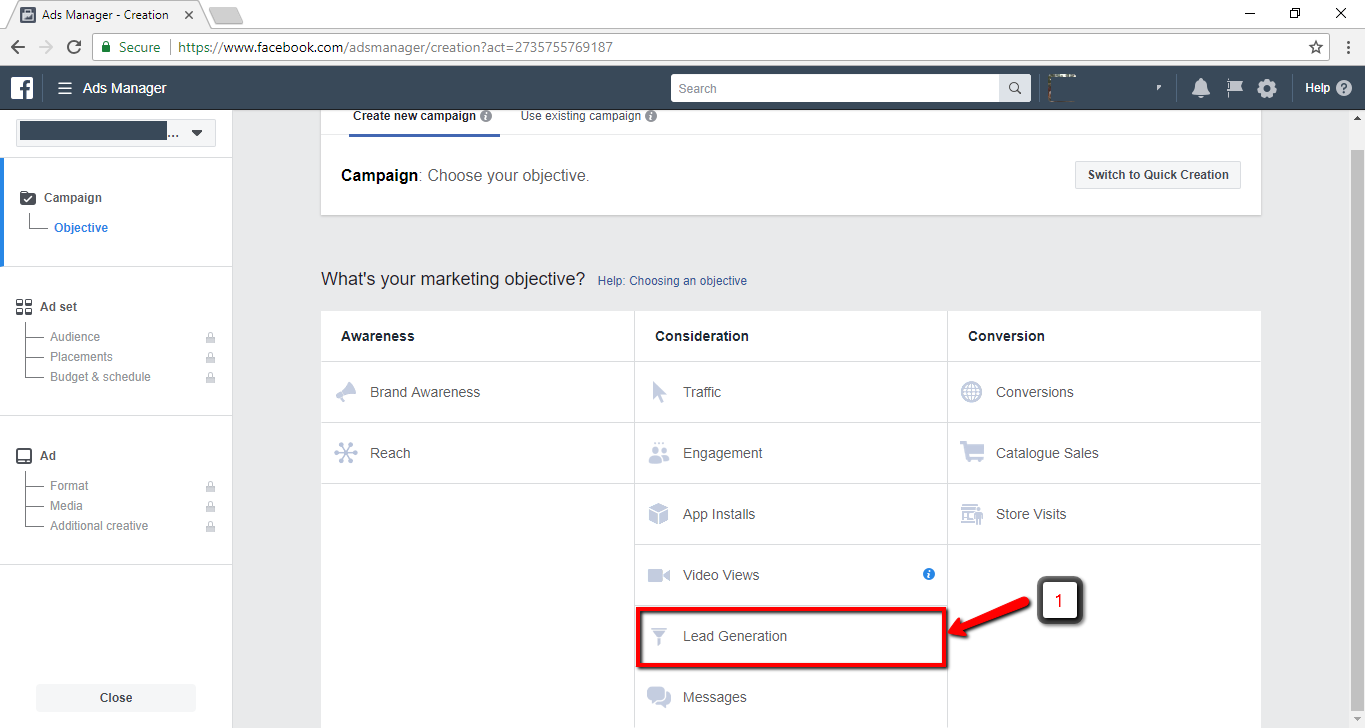
Task: Click the lock icon beside Format
Action: [x=211, y=487]
